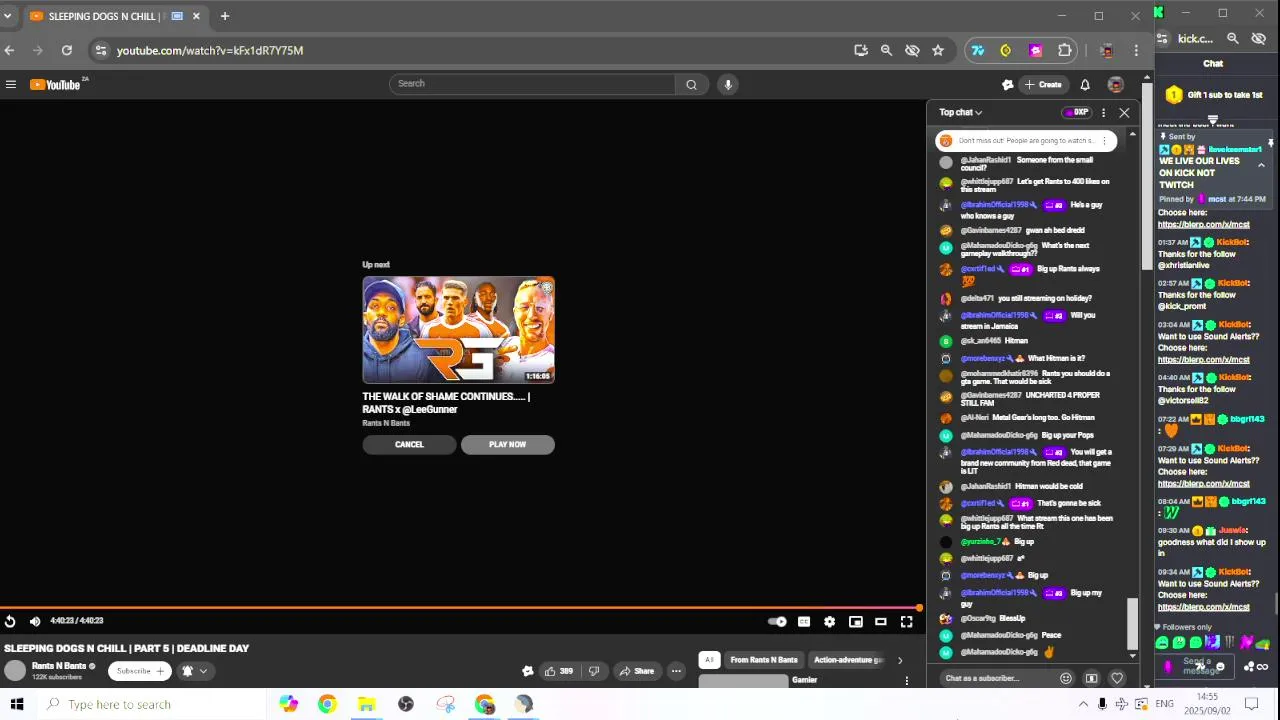Screen dimensions: 1280x720
Task: Select the Chat tab in Kick window
Action: click(1213, 63)
